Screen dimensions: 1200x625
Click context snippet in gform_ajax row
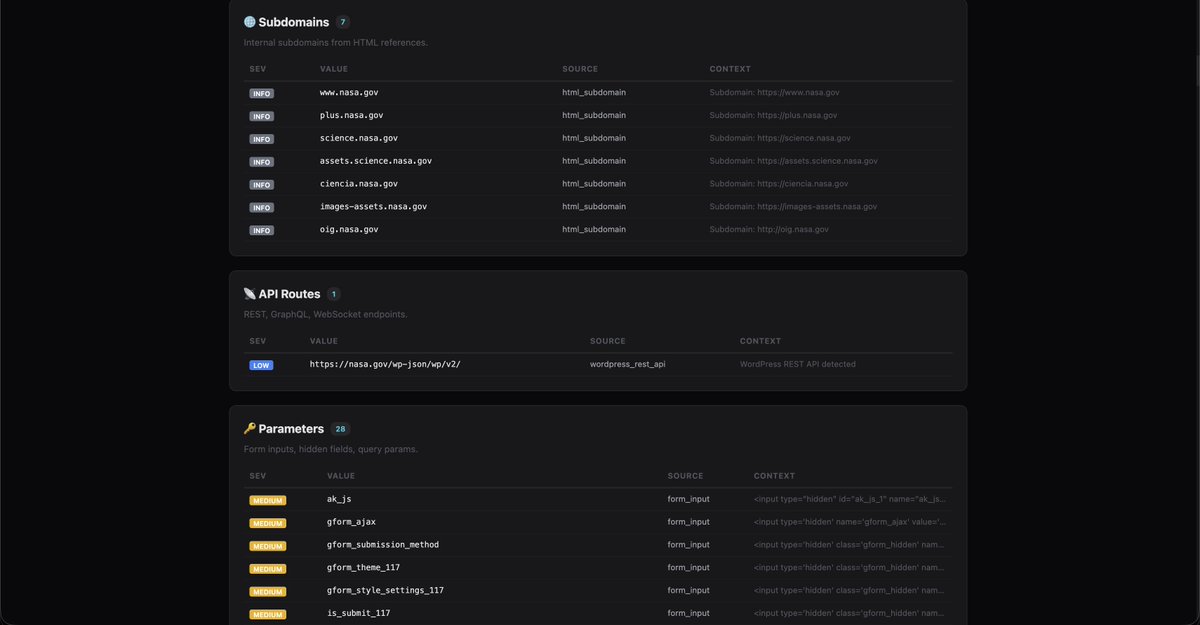pos(850,522)
